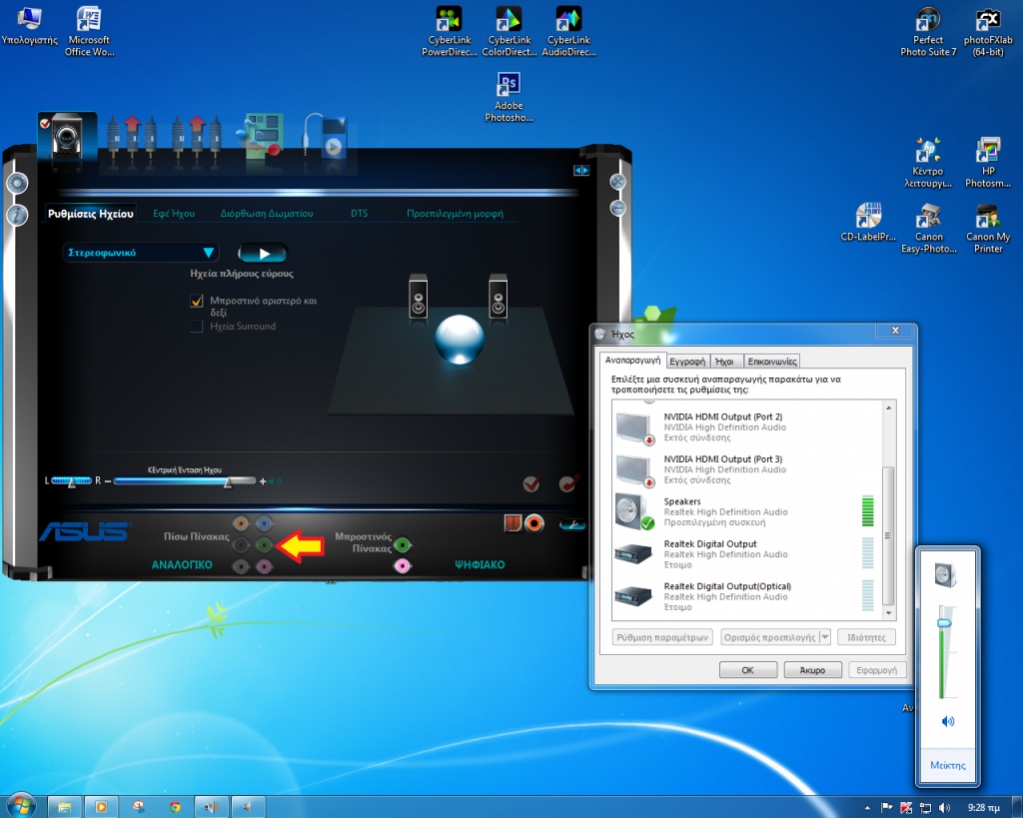Select the Speakers device icon in Realtek manager
The image size is (1023, 818).
[x=67, y=136]
